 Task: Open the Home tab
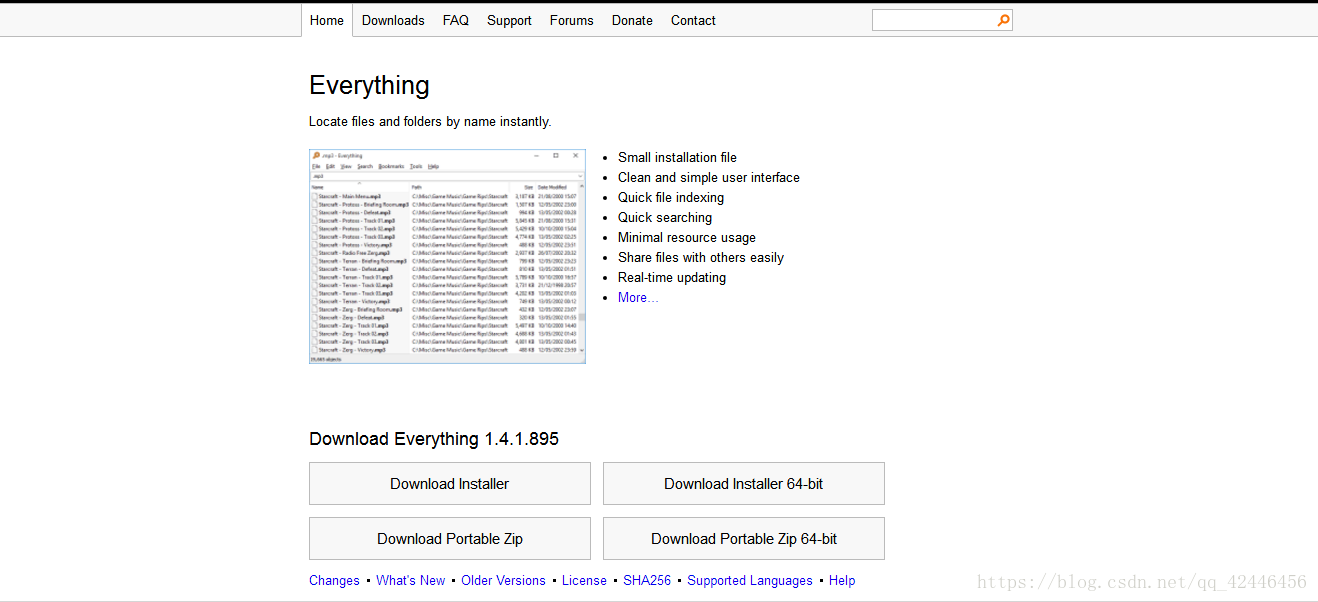(x=326, y=19)
